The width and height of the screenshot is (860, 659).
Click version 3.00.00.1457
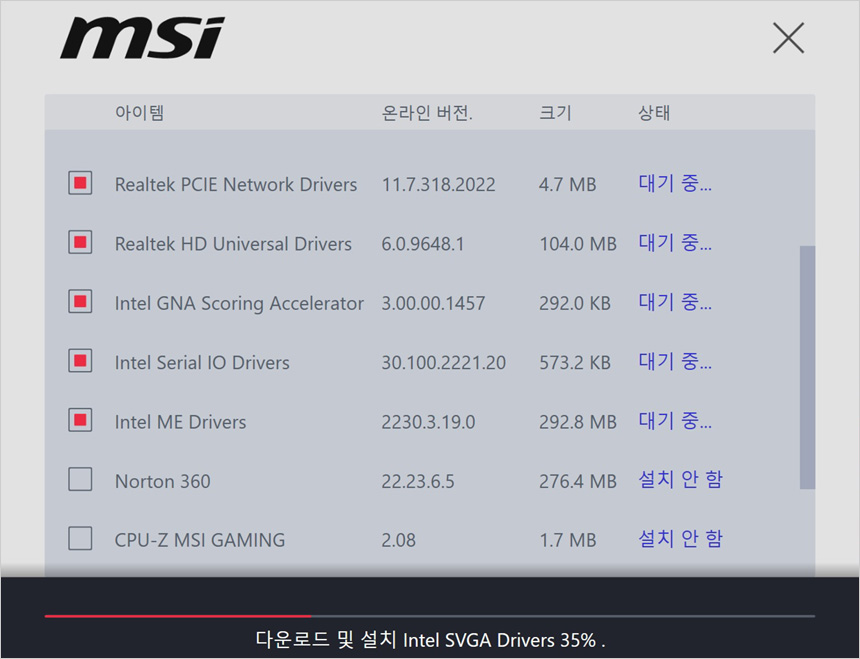click(433, 303)
